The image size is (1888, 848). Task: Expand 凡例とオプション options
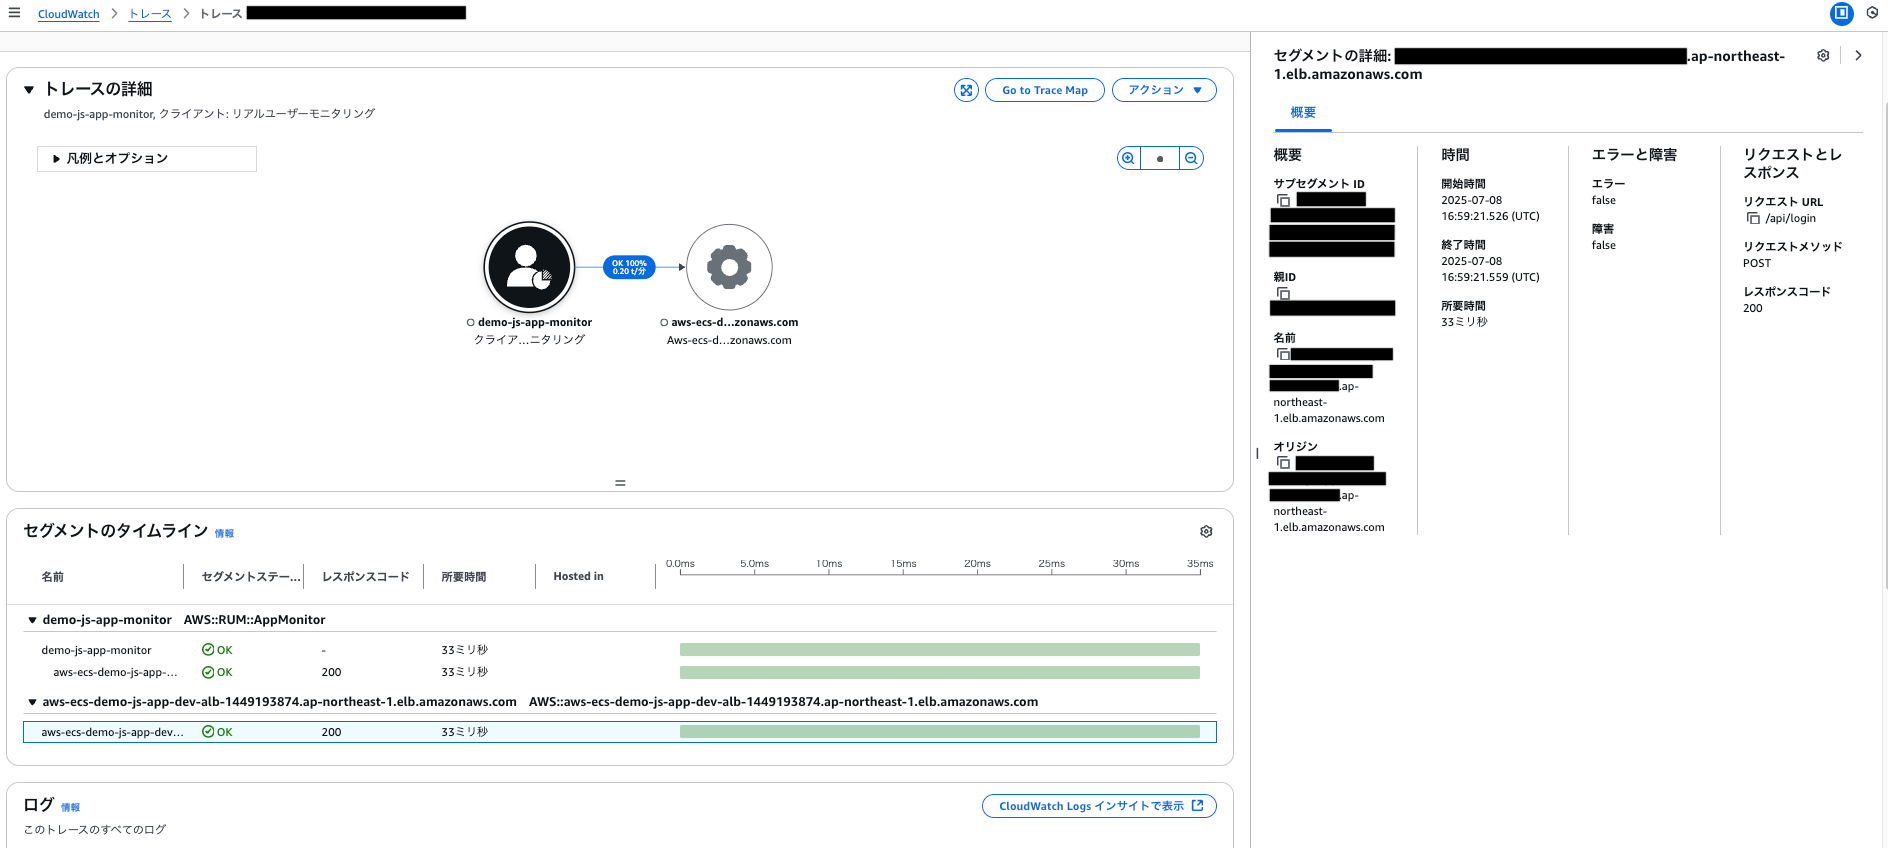pos(147,159)
